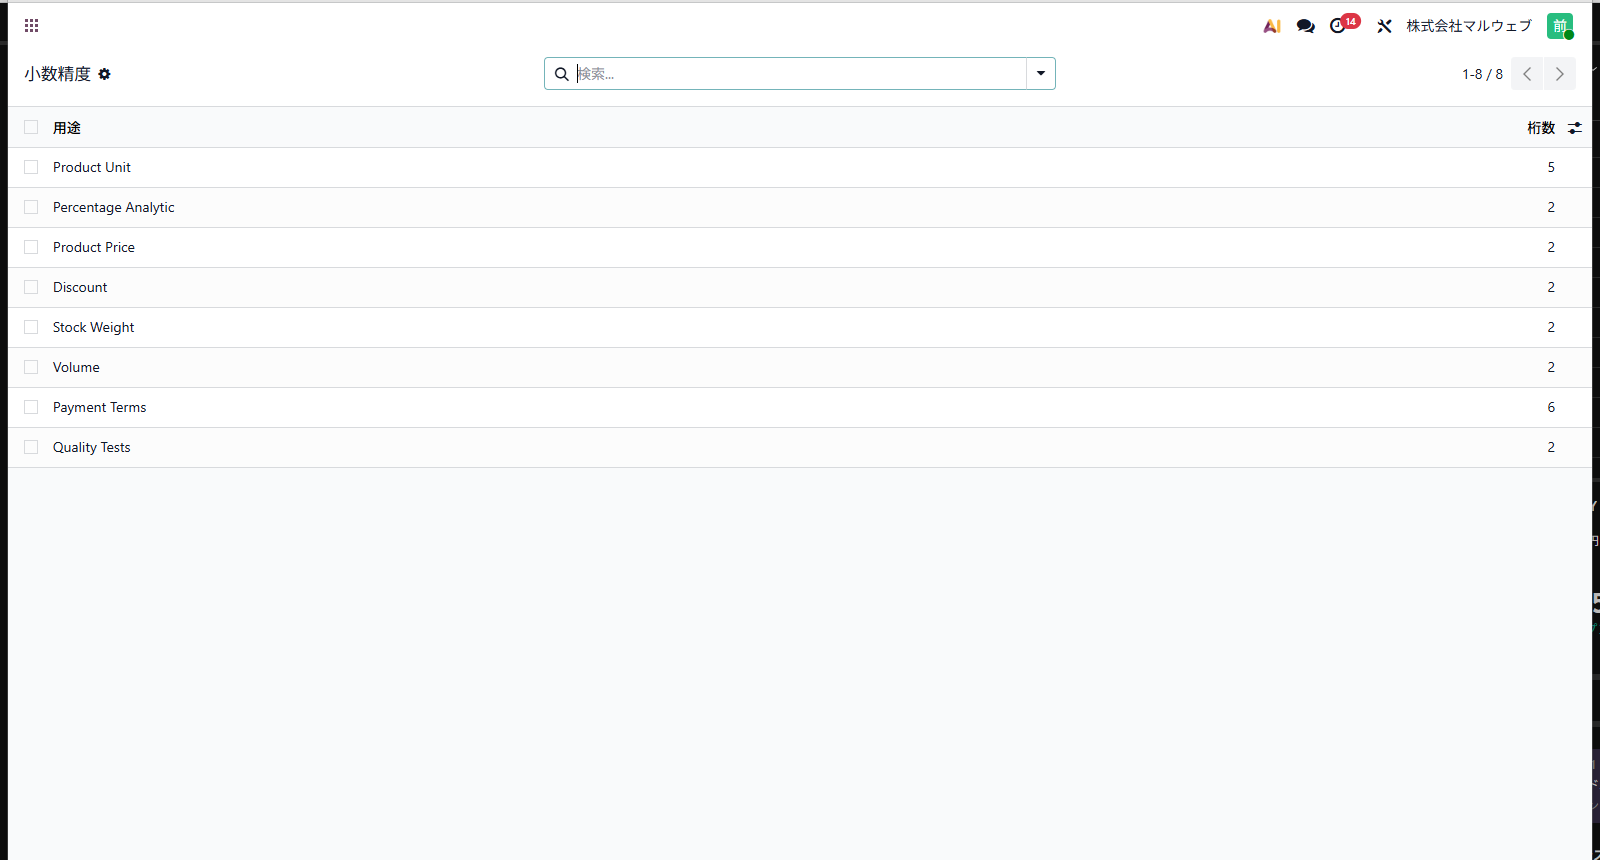Open the gear actions menu beside 小数精度
The height and width of the screenshot is (860, 1600).
104,74
